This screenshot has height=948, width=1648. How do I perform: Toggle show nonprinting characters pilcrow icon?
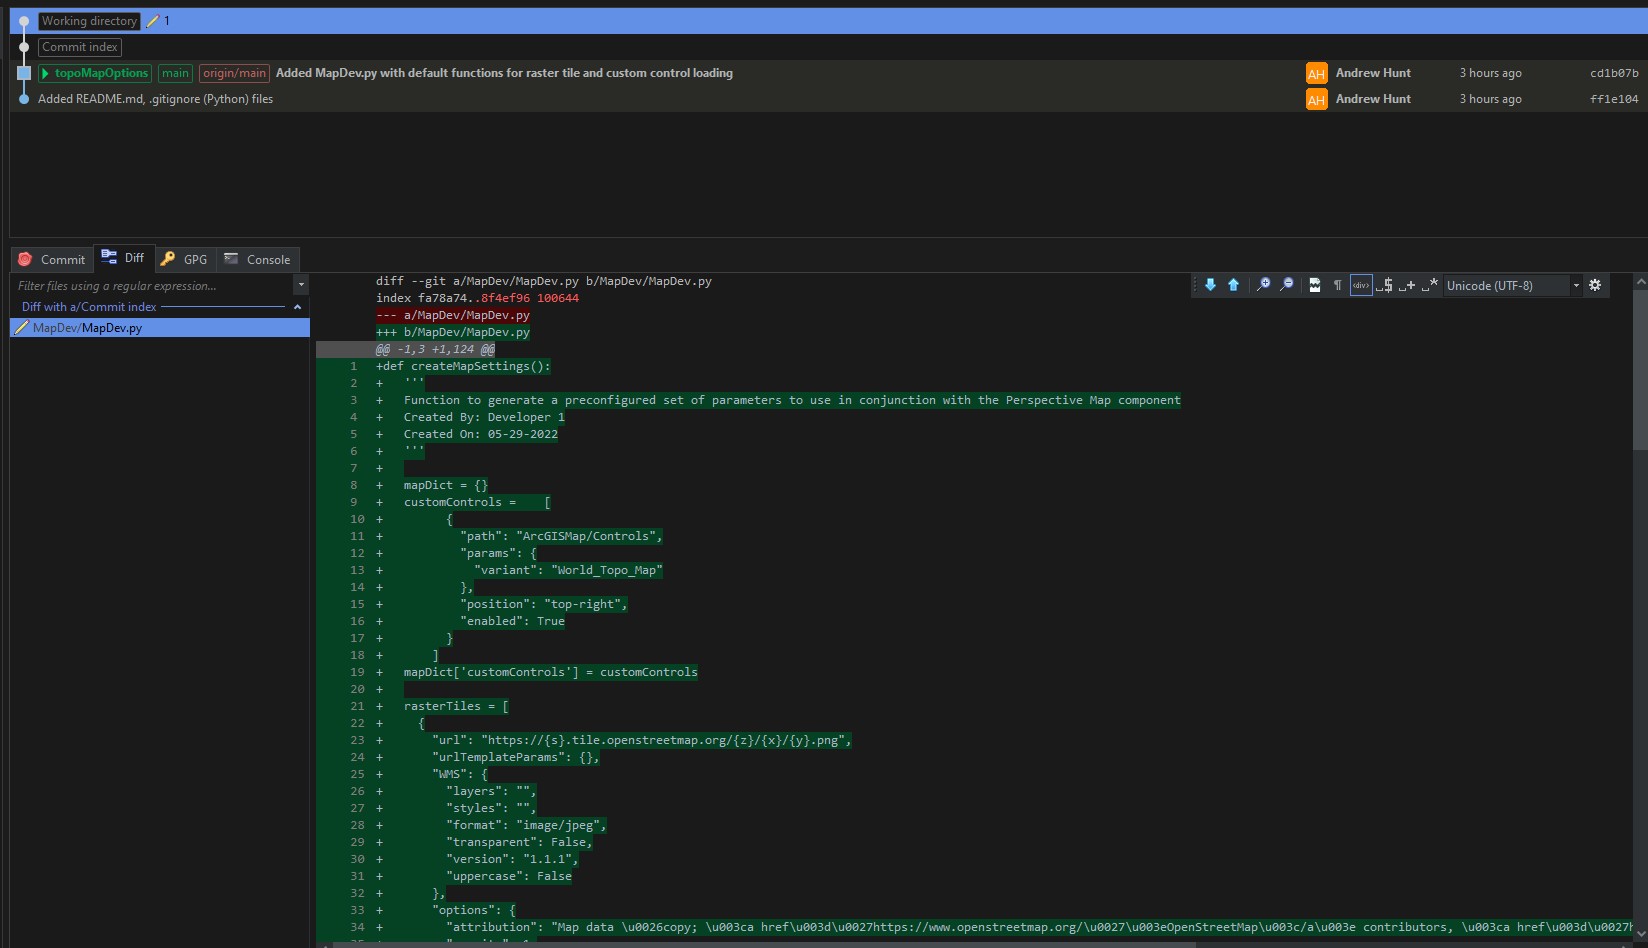point(1337,285)
